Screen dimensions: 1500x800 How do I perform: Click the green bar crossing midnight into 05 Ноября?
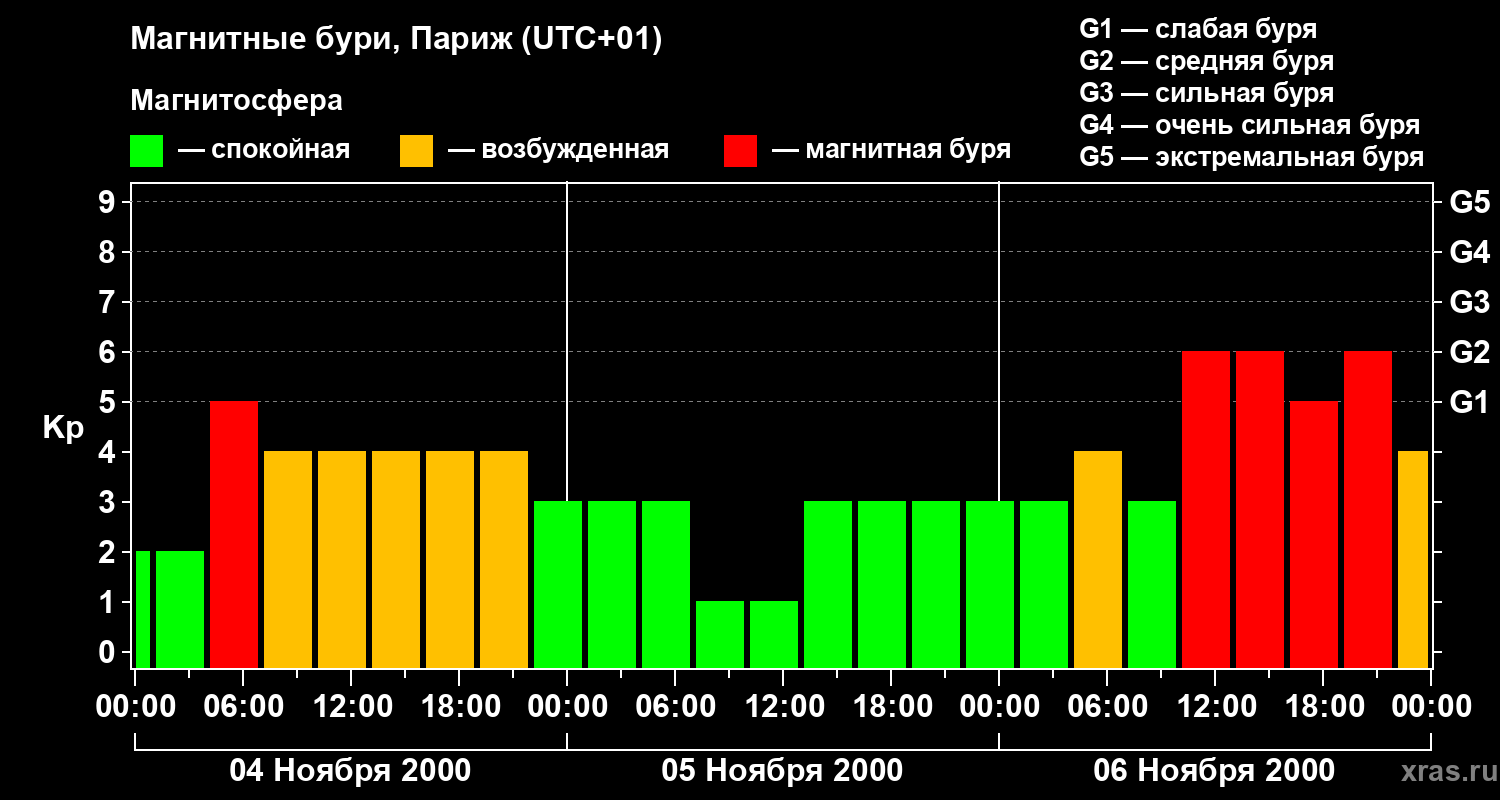tap(558, 584)
